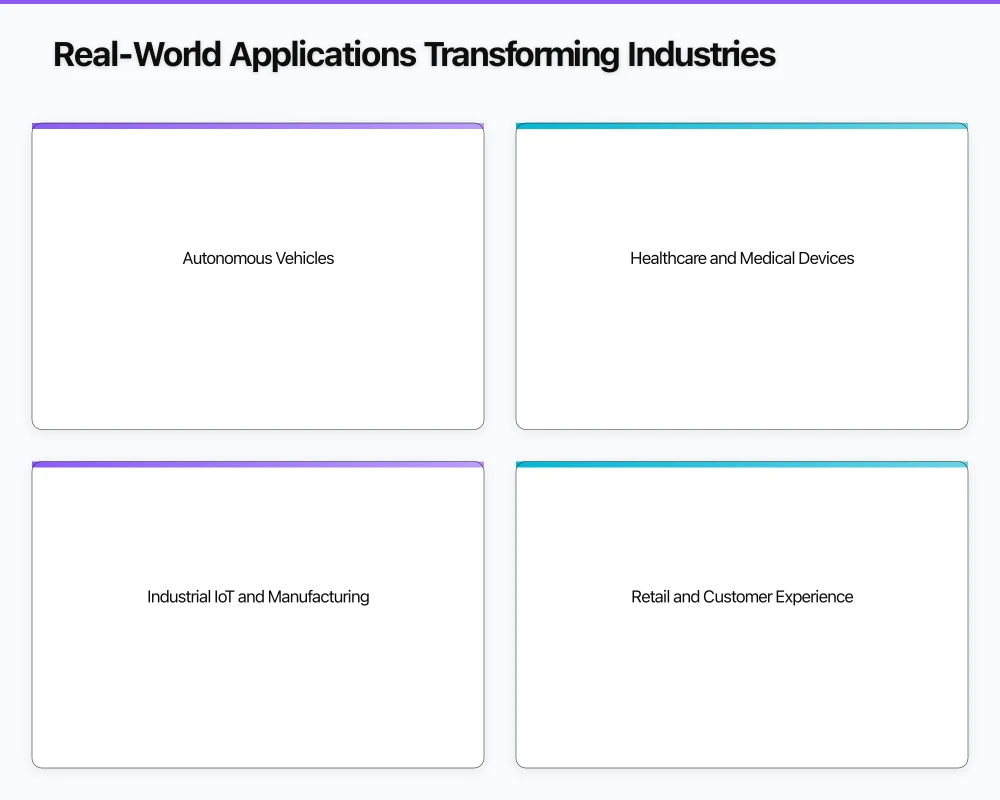1000x800 pixels.
Task: Select the purple bar at the page top
Action: click(500, 3)
